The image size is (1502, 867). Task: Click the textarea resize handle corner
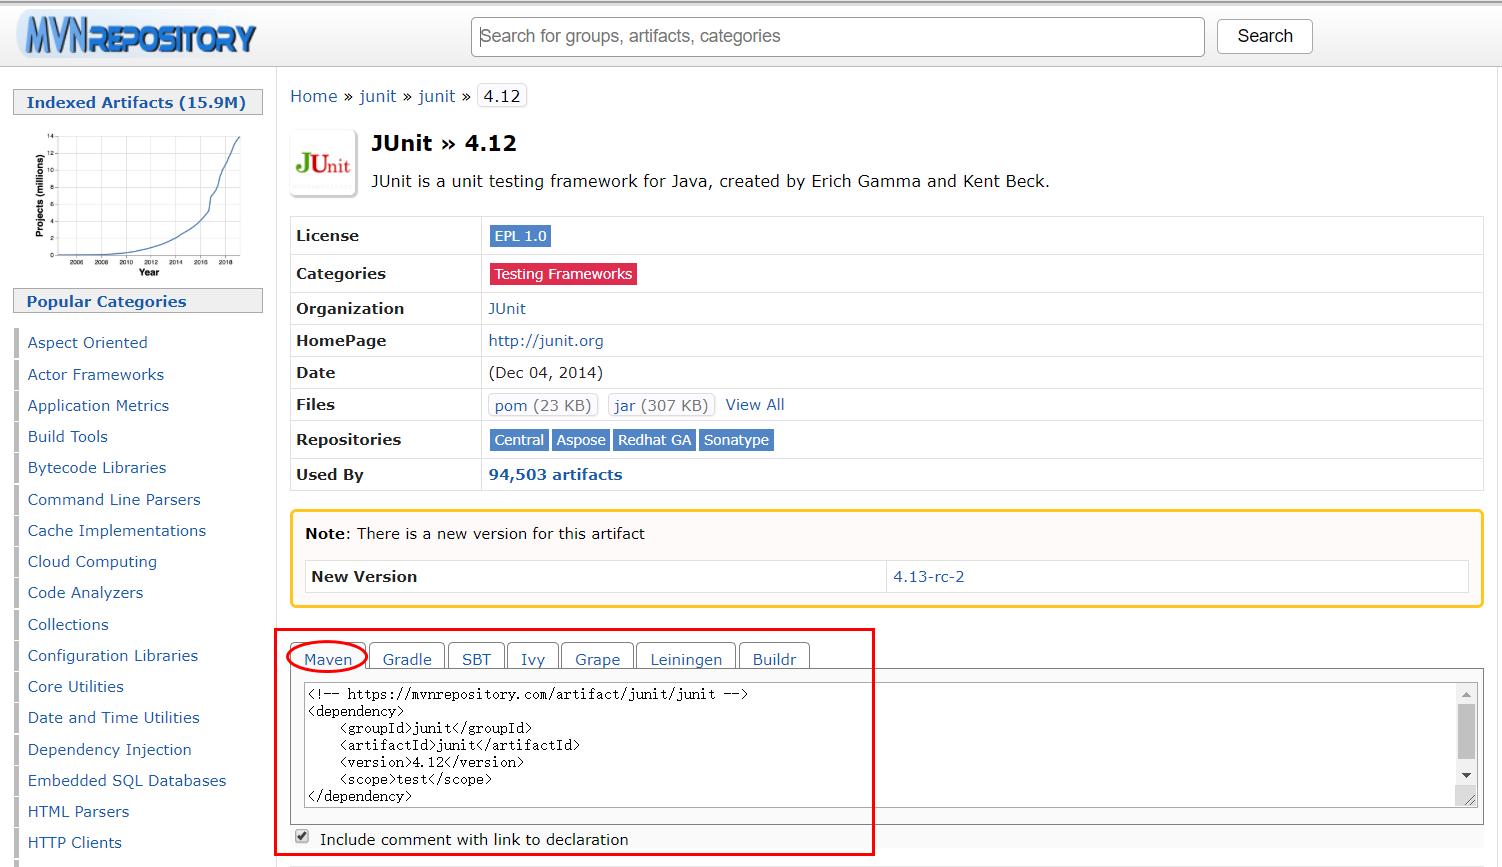[1469, 798]
